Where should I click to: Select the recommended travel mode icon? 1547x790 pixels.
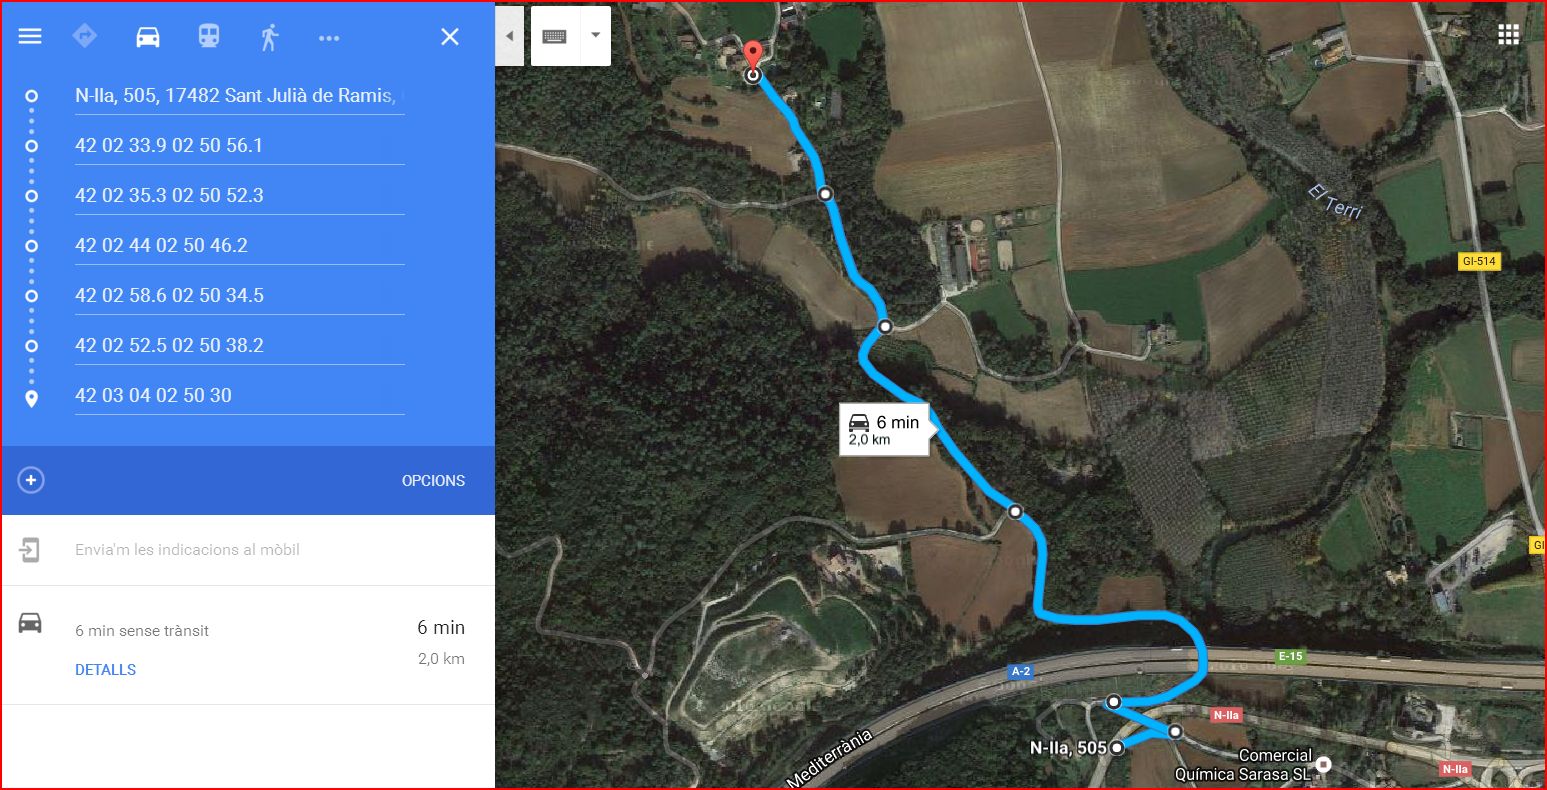click(85, 37)
